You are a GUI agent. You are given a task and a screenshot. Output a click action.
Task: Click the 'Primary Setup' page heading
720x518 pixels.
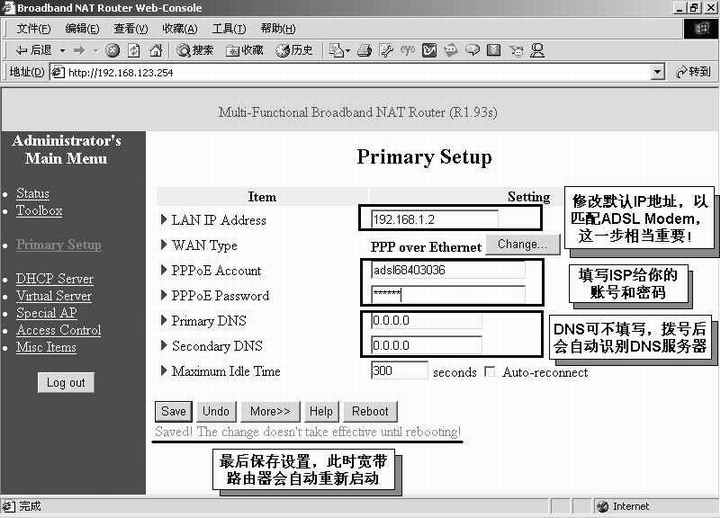coord(424,157)
